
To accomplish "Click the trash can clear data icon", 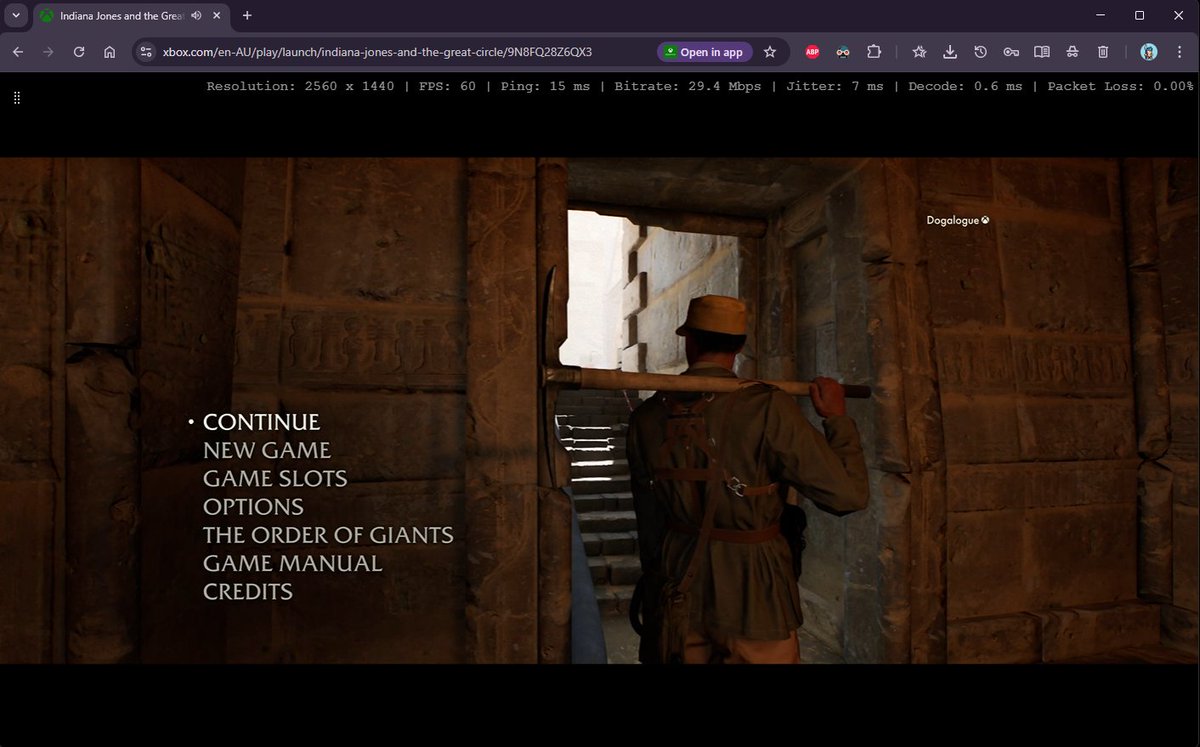I will pos(1102,52).
